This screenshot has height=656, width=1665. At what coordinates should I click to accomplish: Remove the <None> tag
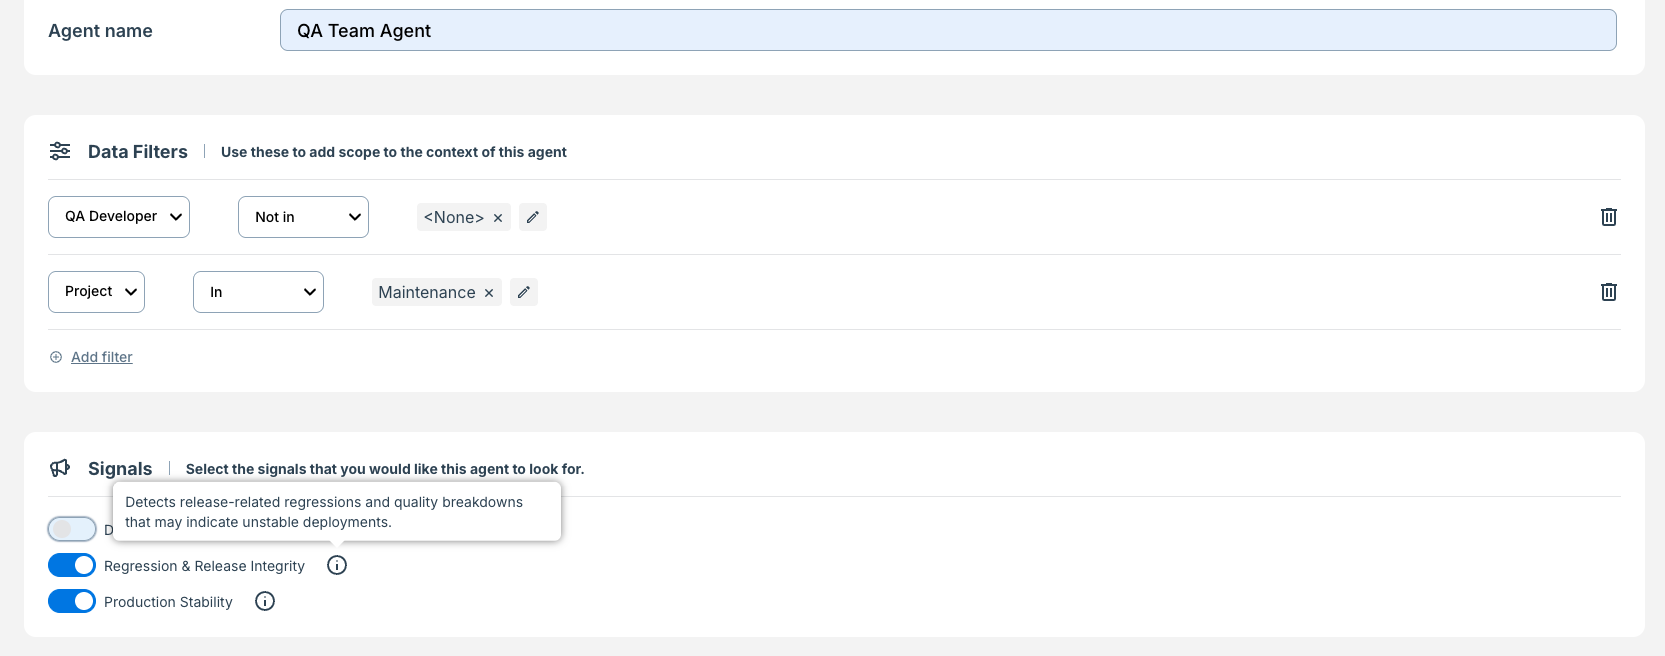coord(498,218)
